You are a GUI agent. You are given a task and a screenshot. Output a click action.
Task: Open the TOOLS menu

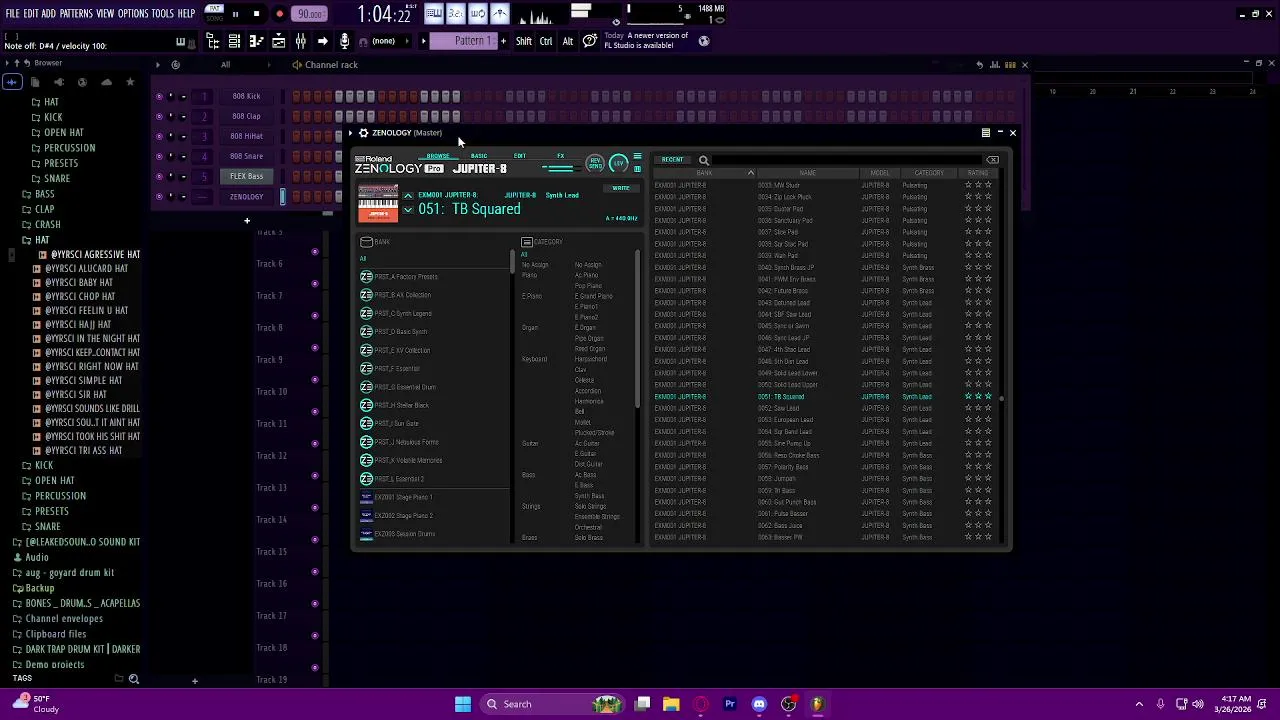[x=162, y=14]
